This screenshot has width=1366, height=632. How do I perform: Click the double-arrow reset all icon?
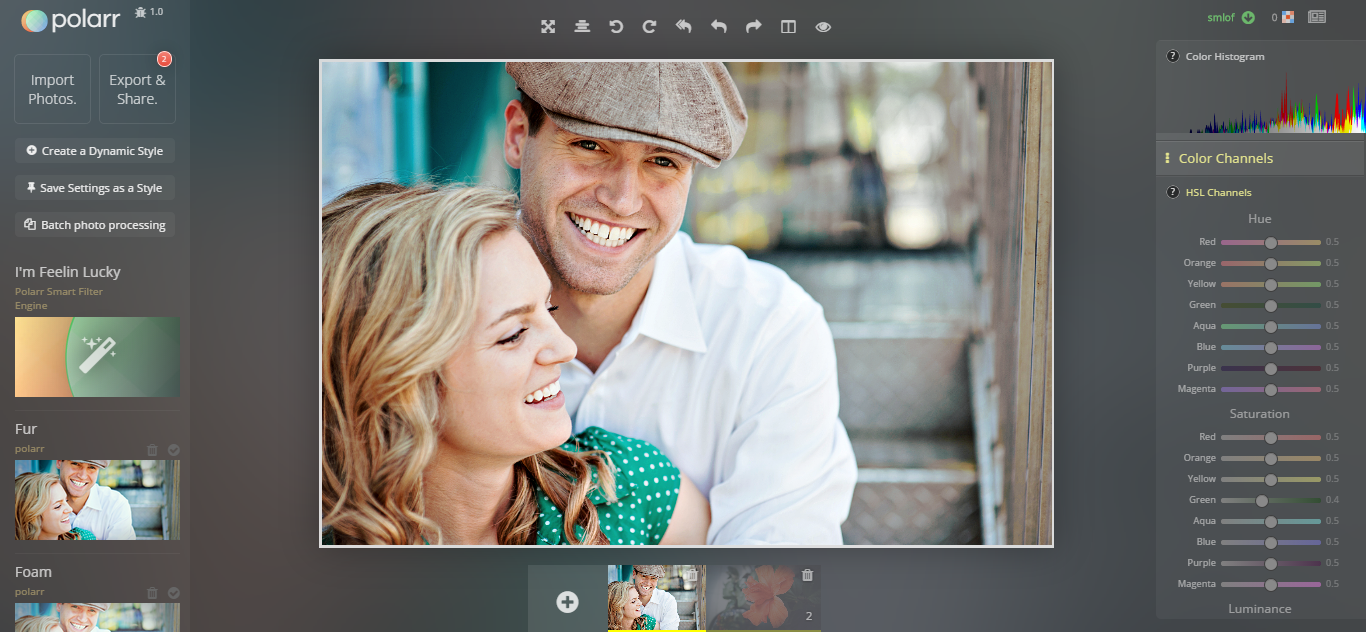click(x=684, y=27)
